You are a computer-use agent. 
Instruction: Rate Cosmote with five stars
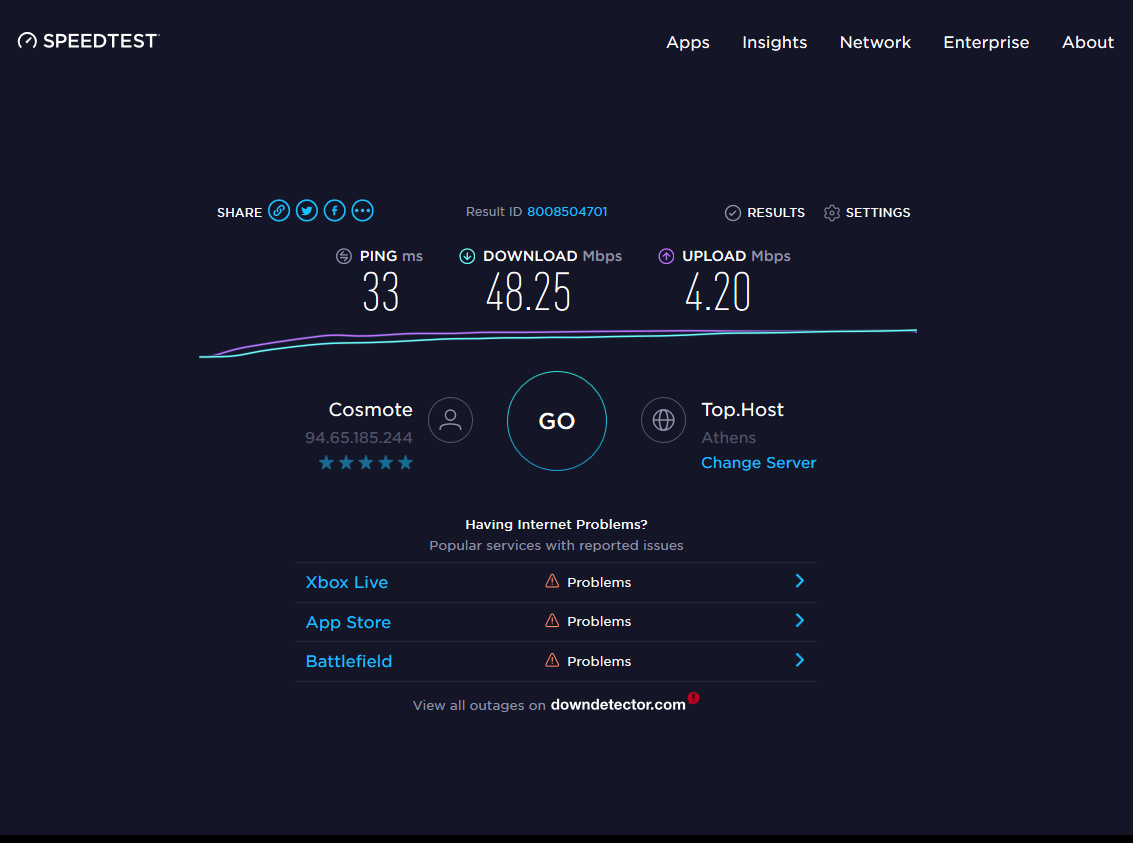pyautogui.click(x=405, y=462)
